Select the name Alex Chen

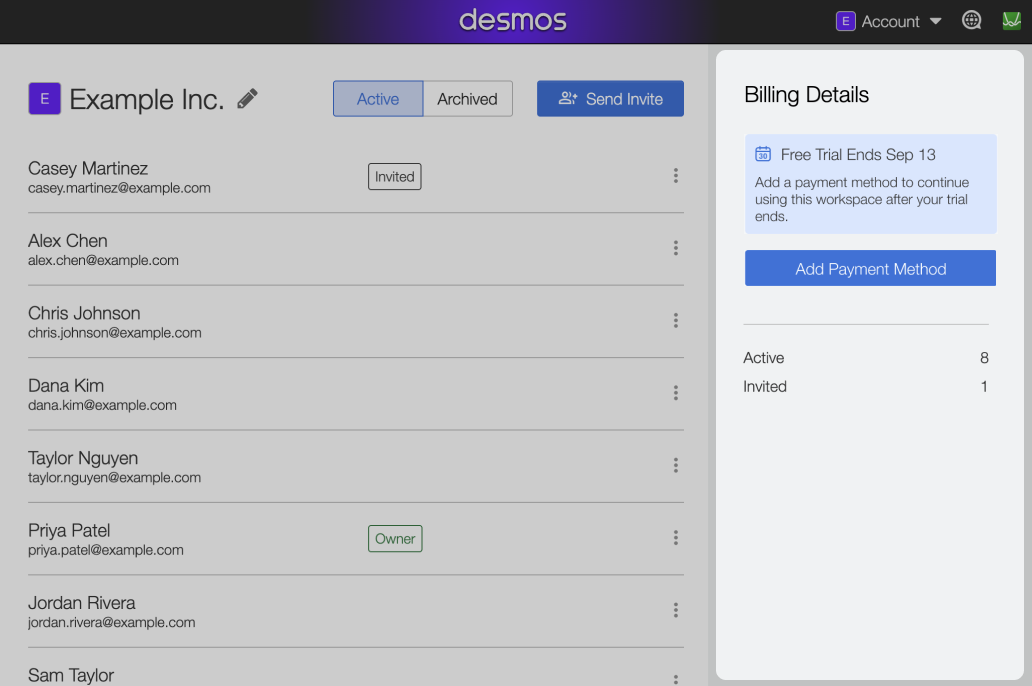point(68,241)
